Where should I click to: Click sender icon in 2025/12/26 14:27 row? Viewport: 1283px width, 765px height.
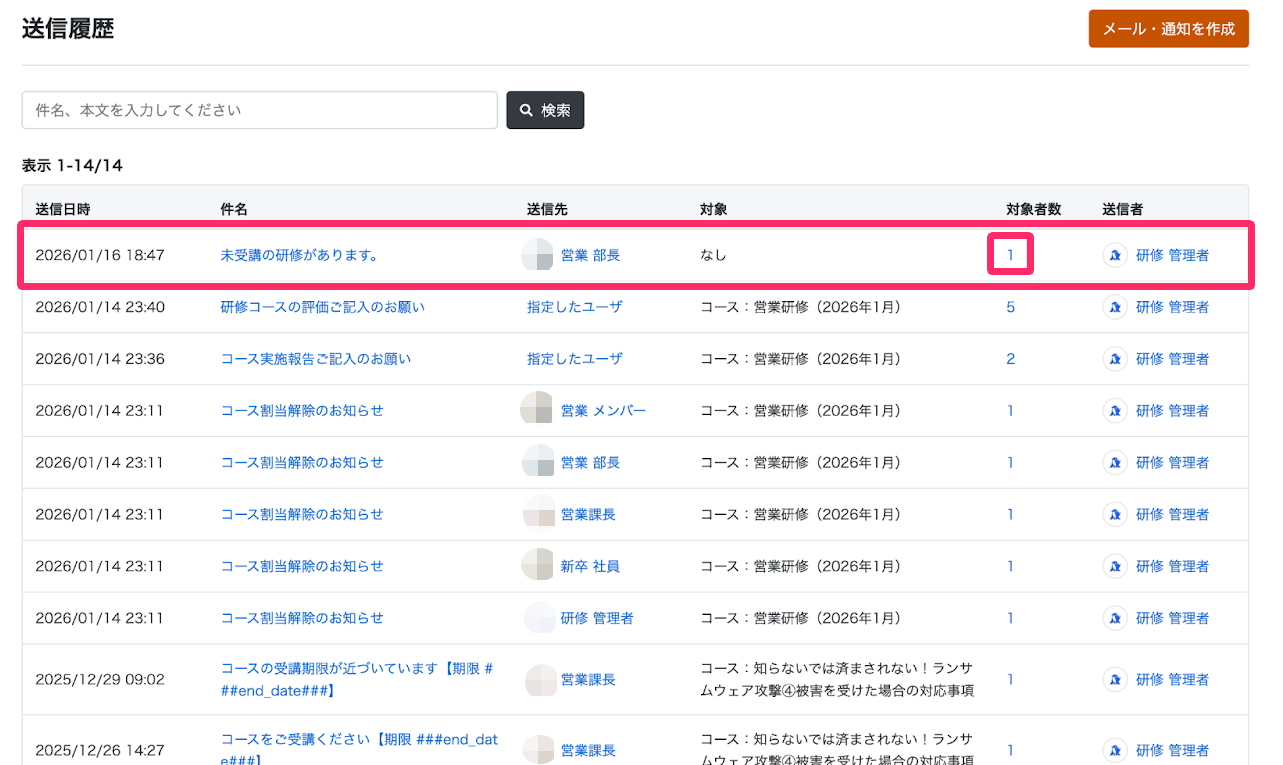[1115, 750]
